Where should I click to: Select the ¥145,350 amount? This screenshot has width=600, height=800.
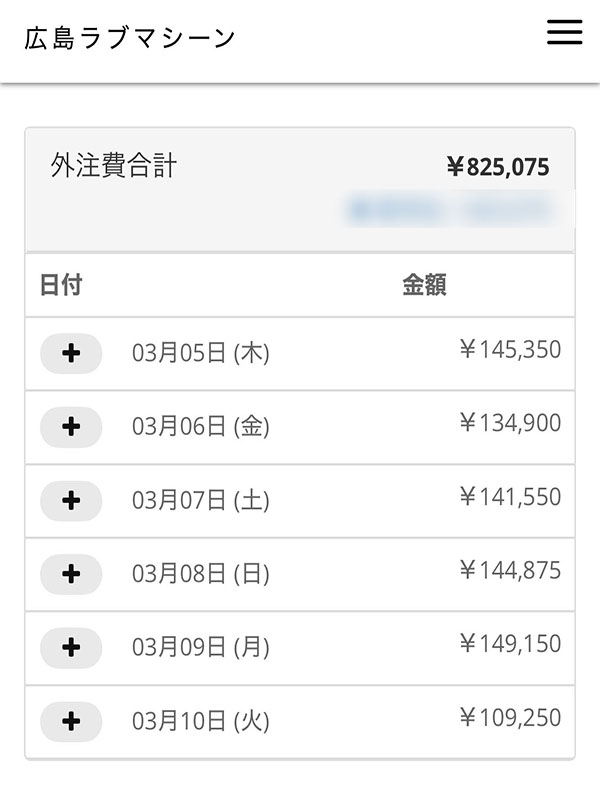510,350
